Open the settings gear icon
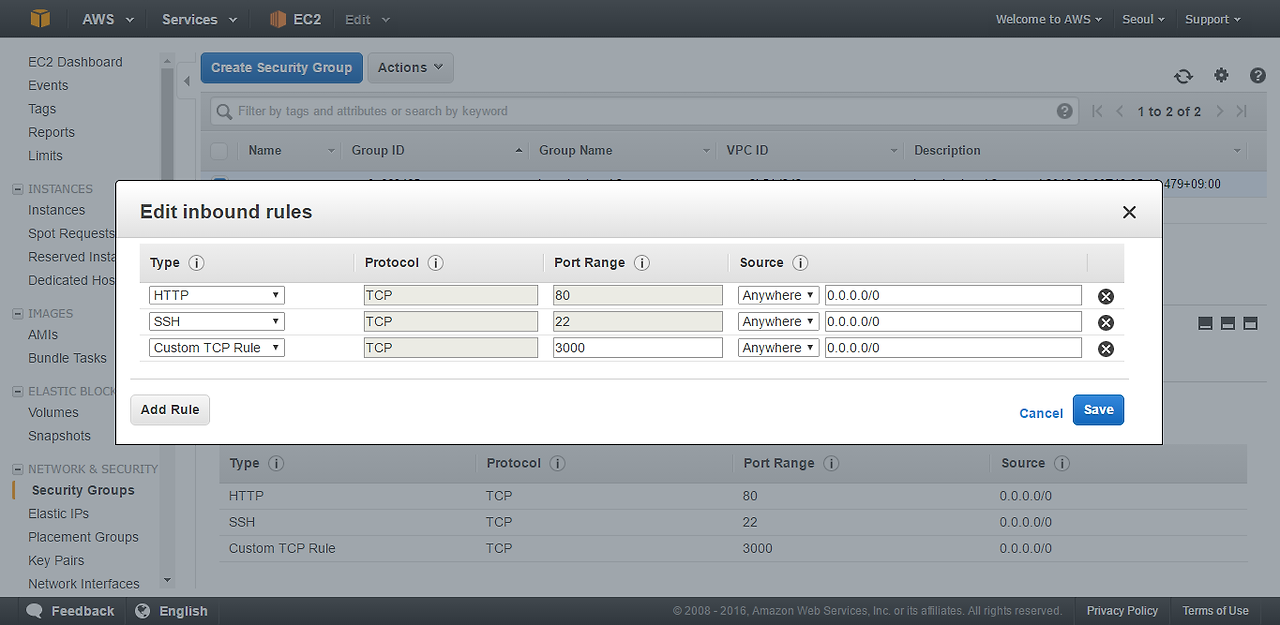The height and width of the screenshot is (625, 1280). pyautogui.click(x=1221, y=75)
